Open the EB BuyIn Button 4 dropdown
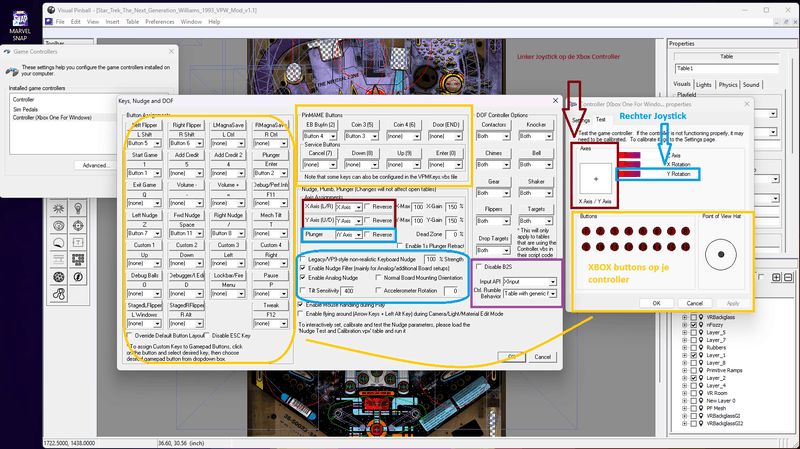Screen dimensions: 800x449 pos(320,136)
